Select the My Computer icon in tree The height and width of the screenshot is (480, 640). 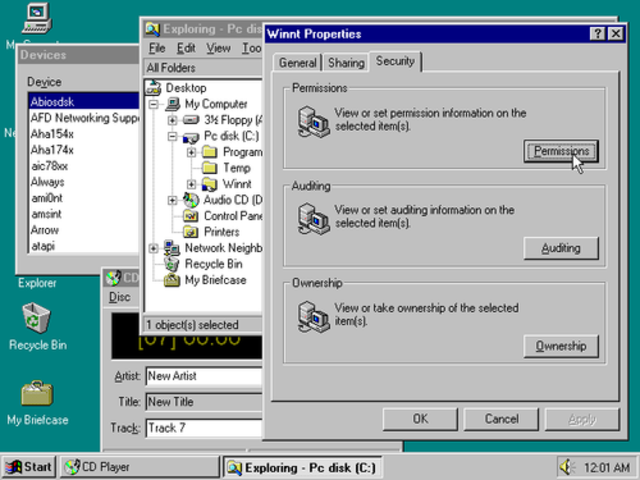click(173, 104)
